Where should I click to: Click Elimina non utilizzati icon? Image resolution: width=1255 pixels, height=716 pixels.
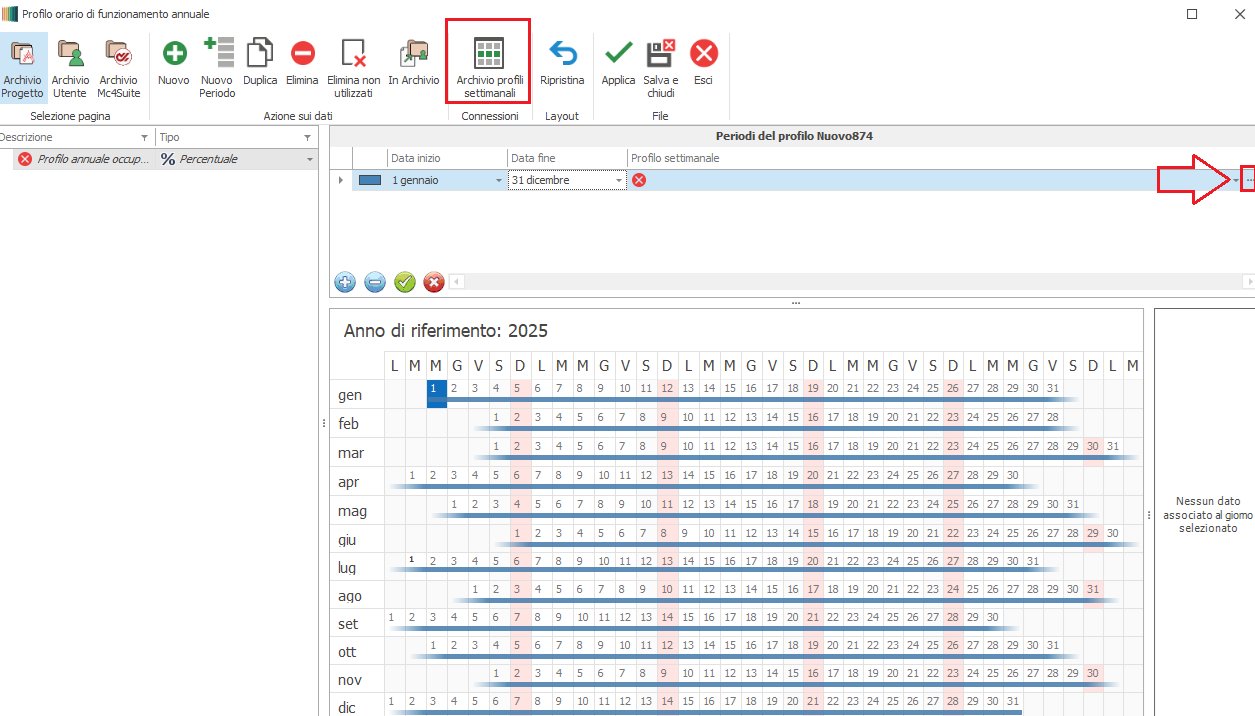point(353,54)
